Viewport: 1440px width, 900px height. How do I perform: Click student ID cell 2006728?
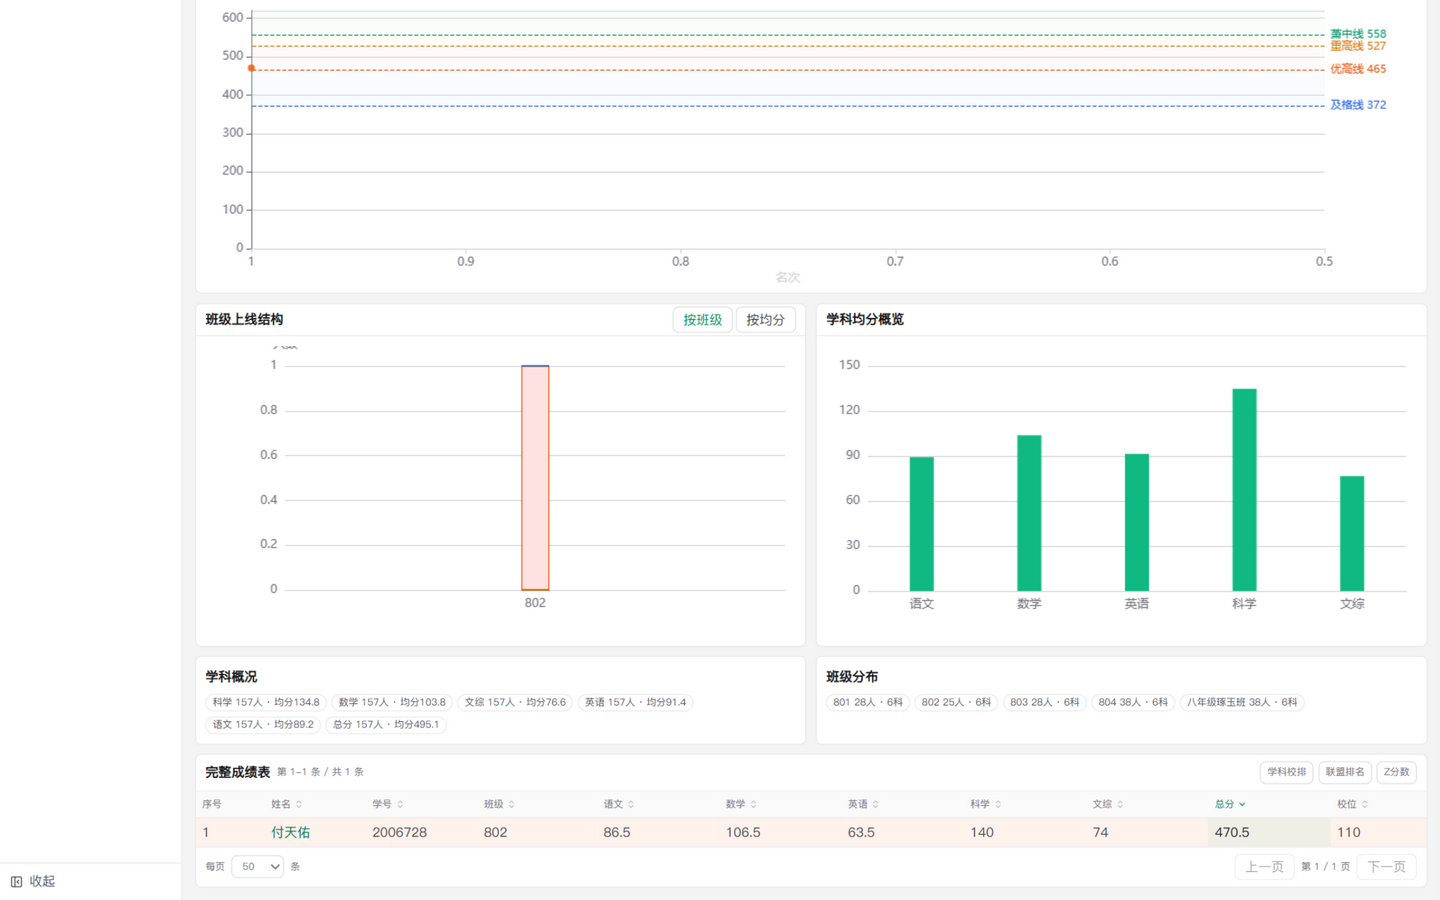400,832
